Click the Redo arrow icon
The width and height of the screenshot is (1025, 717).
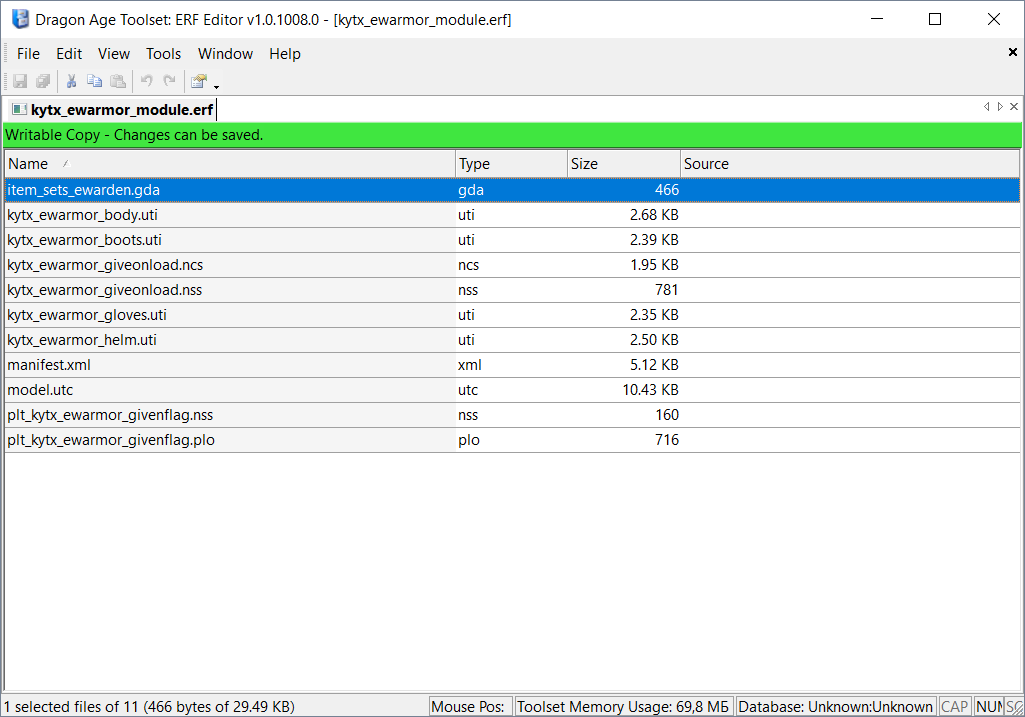(169, 81)
